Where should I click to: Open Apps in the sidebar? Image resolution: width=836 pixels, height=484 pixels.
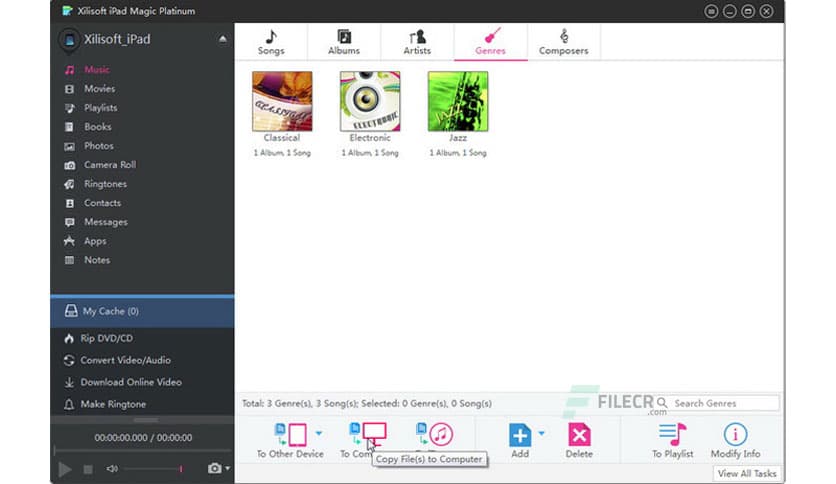95,241
